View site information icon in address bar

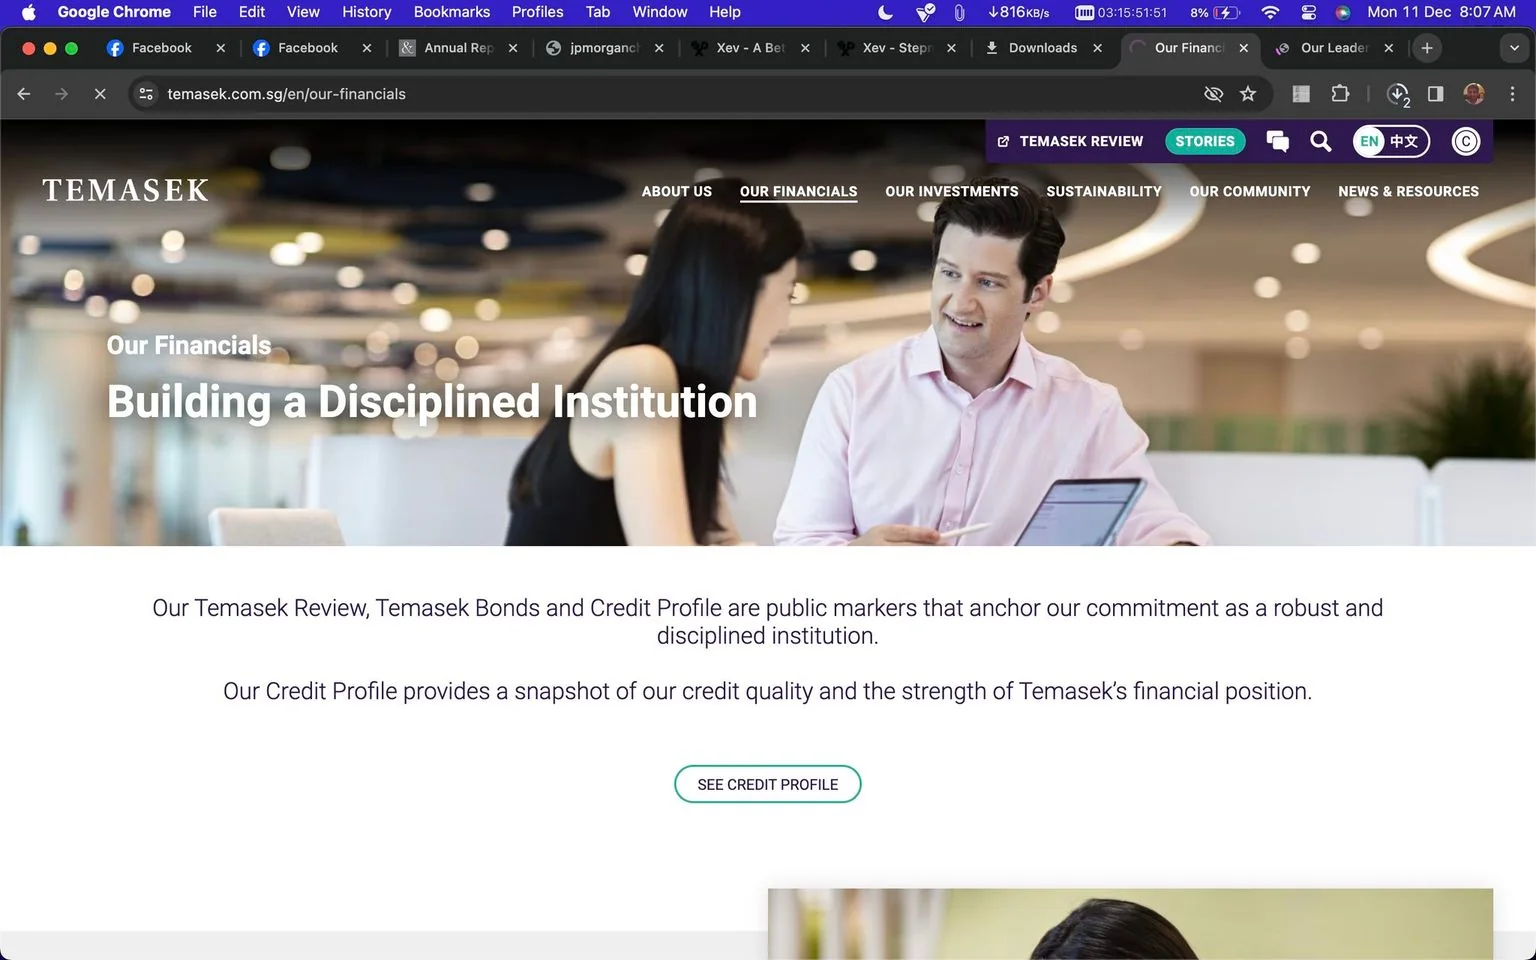tap(146, 94)
